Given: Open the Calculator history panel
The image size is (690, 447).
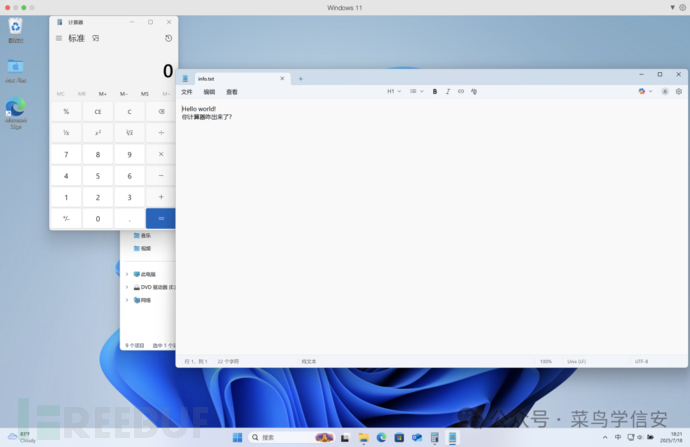Looking at the screenshot, I should click(x=168, y=38).
